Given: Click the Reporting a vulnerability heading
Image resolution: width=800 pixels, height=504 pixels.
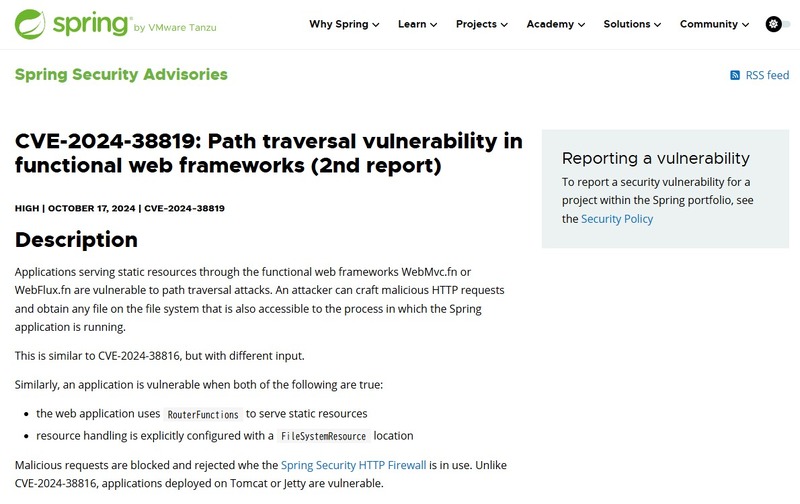Looking at the screenshot, I should 655,158.
